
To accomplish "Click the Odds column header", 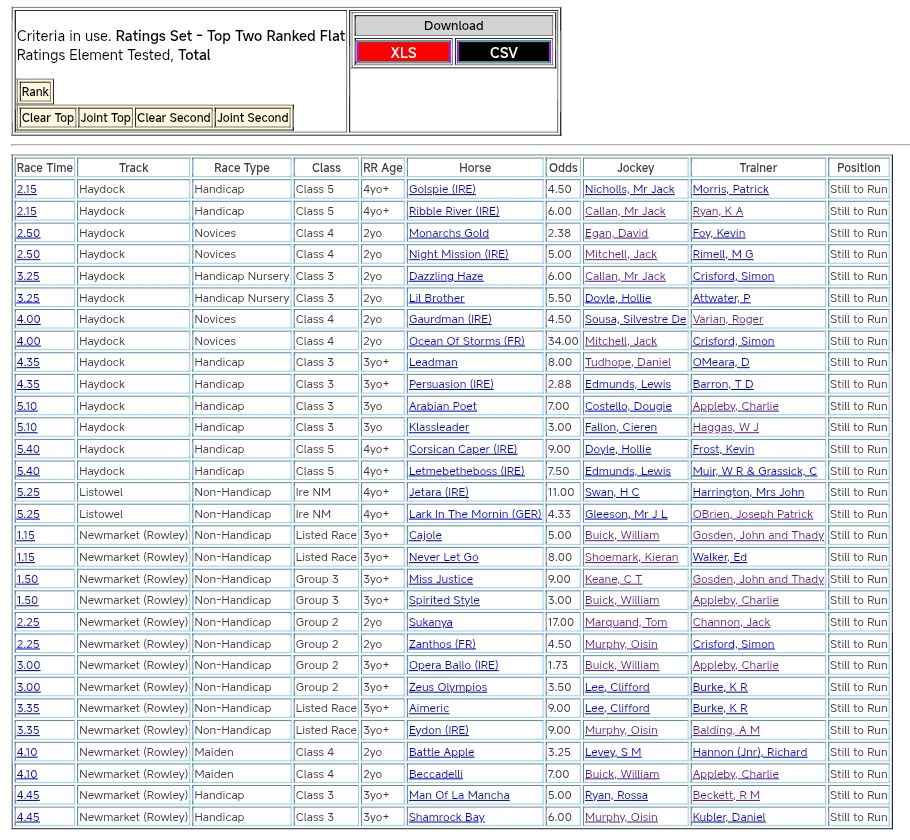I will tap(563, 168).
